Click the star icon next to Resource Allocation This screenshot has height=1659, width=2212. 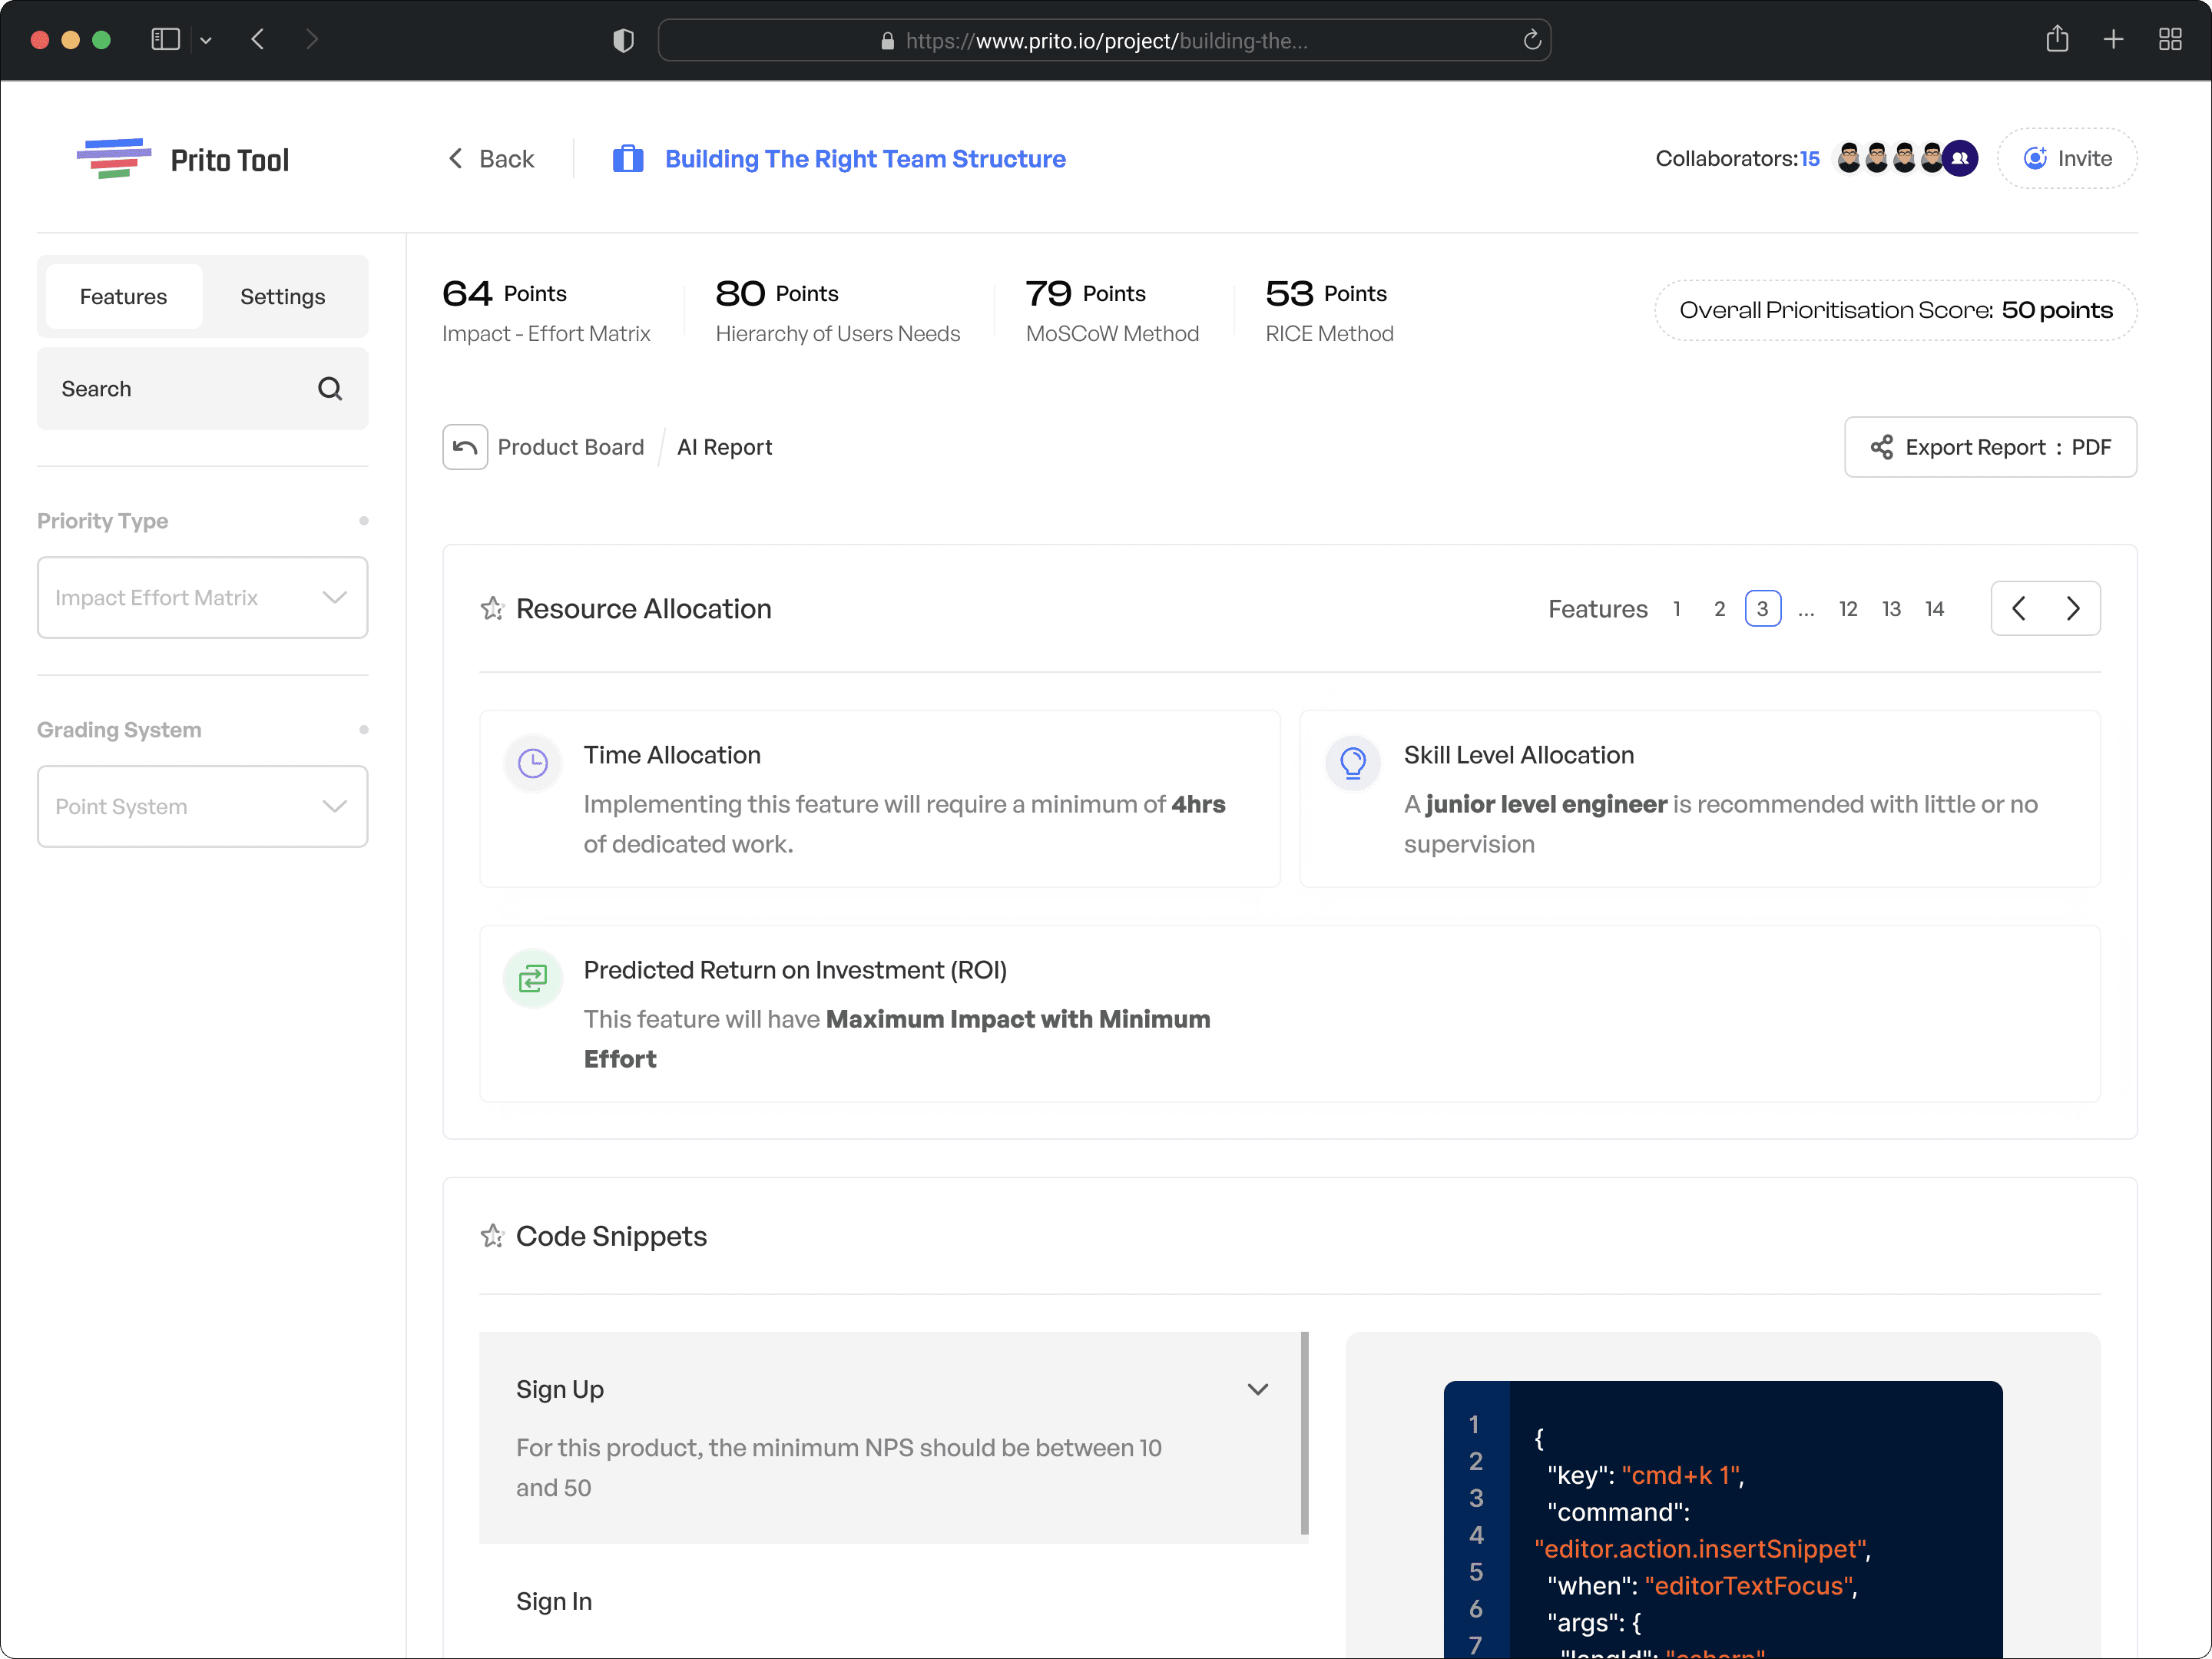[492, 609]
